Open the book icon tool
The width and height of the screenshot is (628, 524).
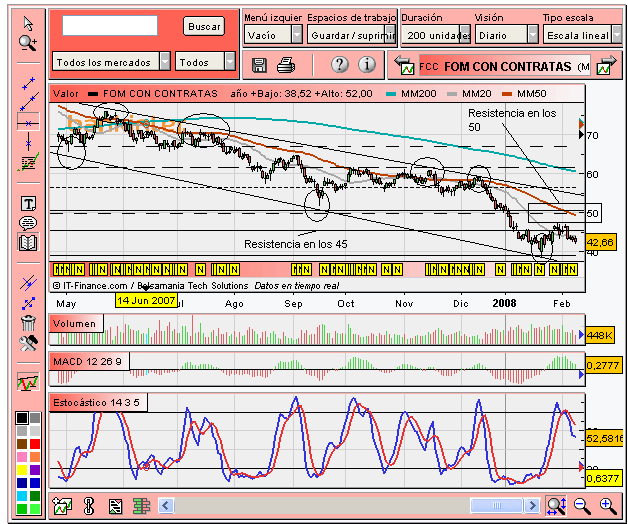[x=28, y=242]
